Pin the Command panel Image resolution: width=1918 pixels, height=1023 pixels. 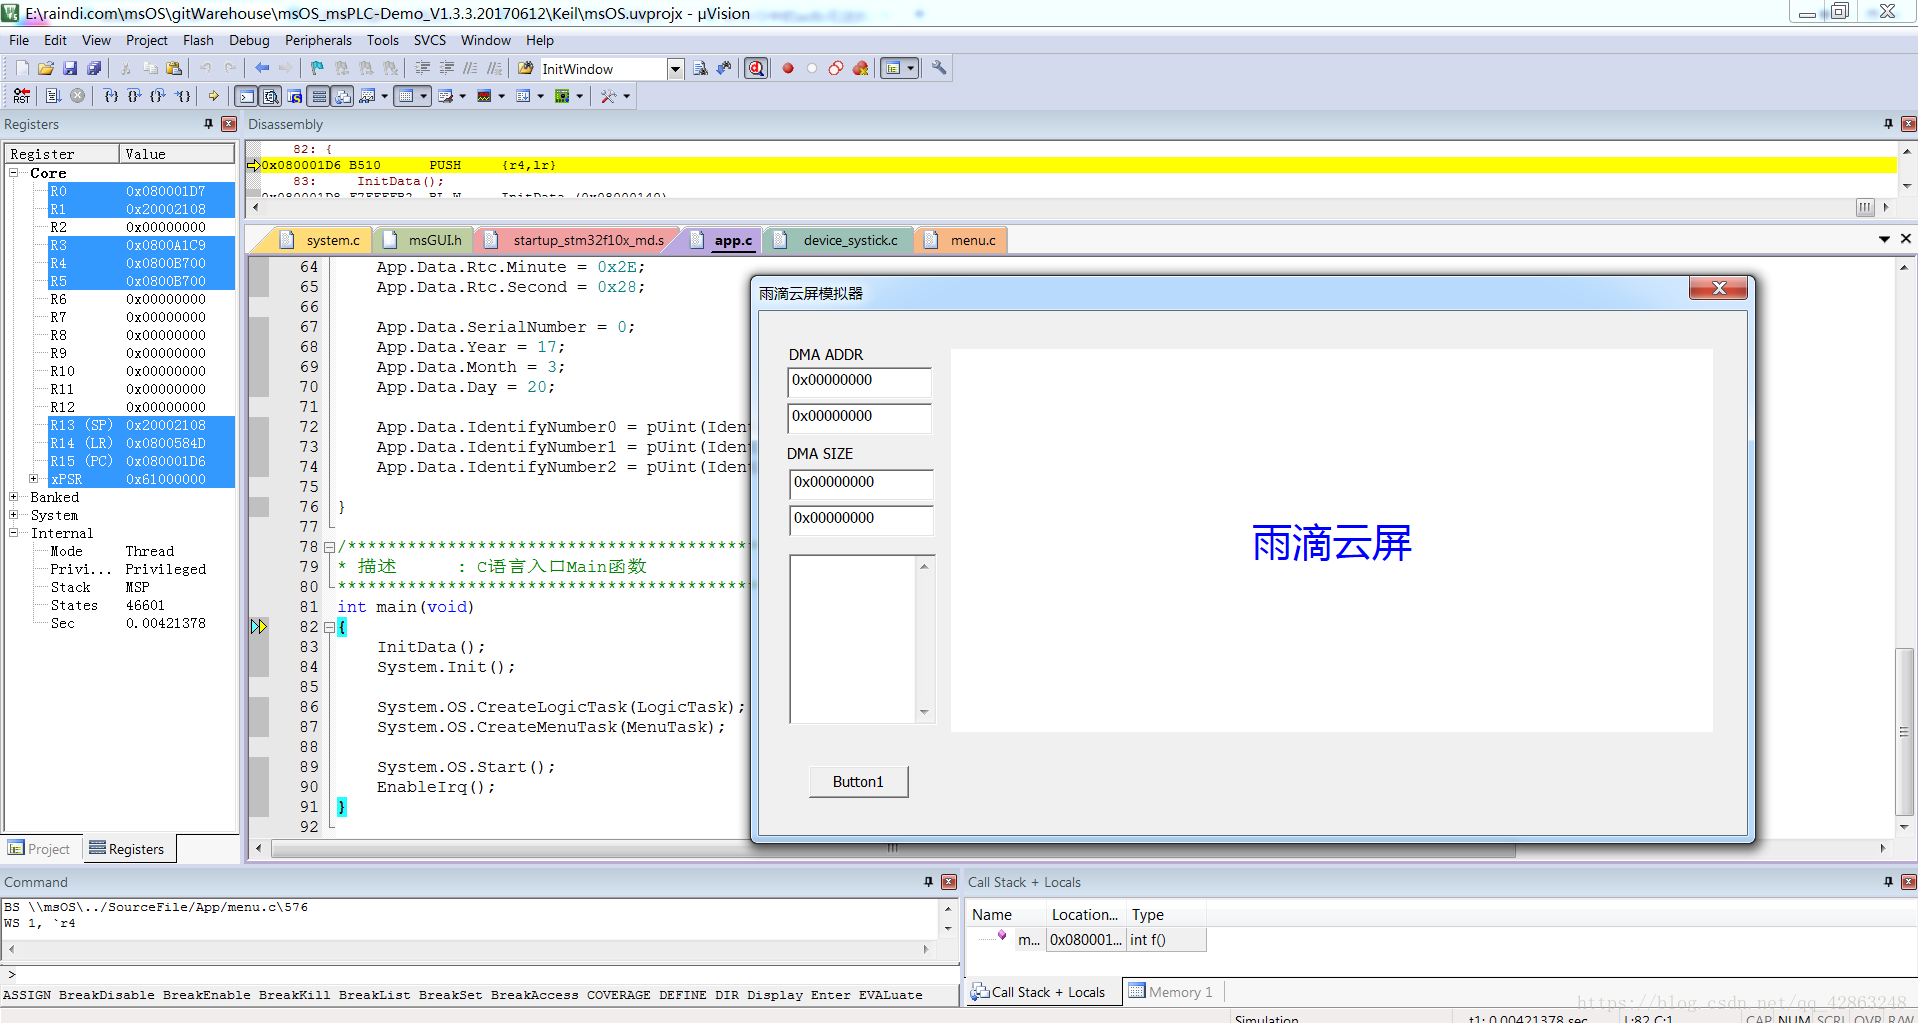tap(928, 882)
